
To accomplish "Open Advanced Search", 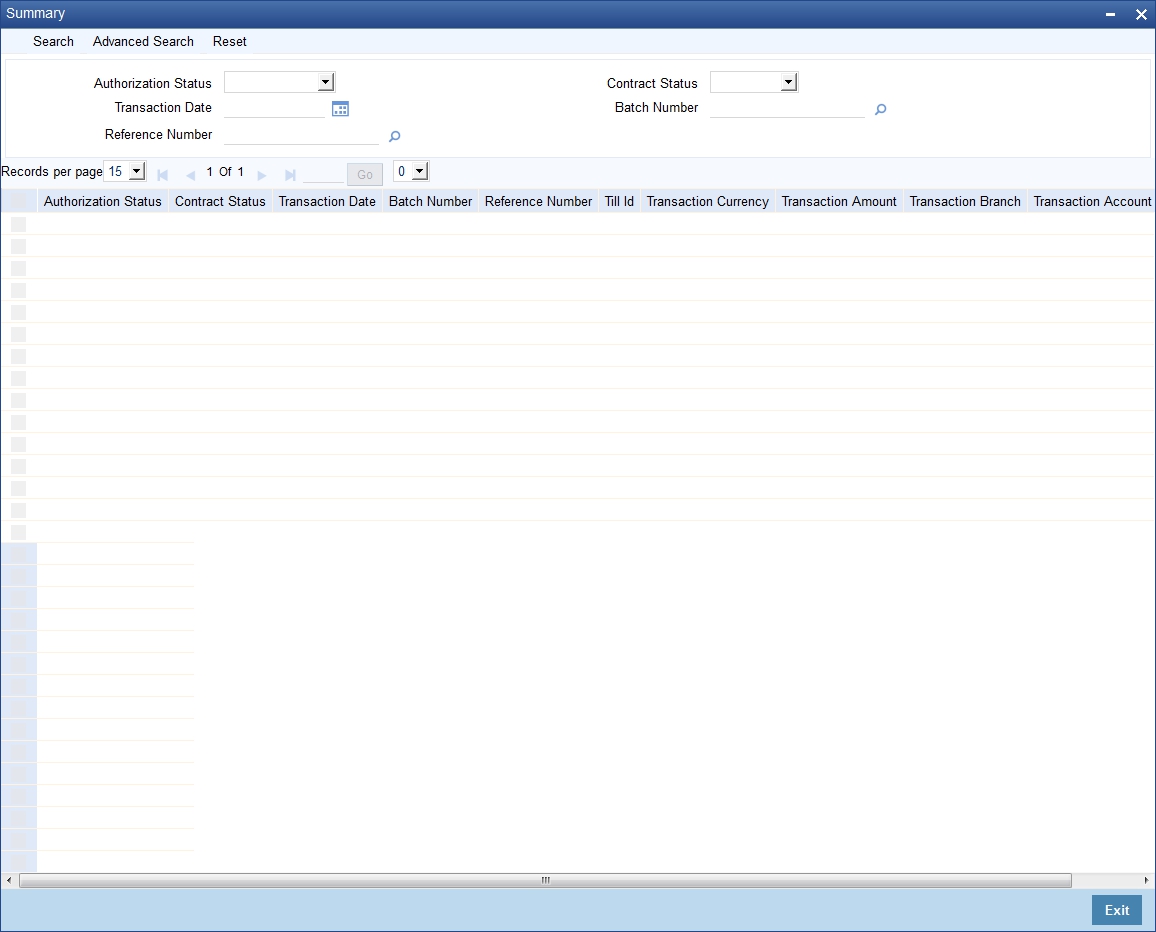I will click(x=143, y=41).
